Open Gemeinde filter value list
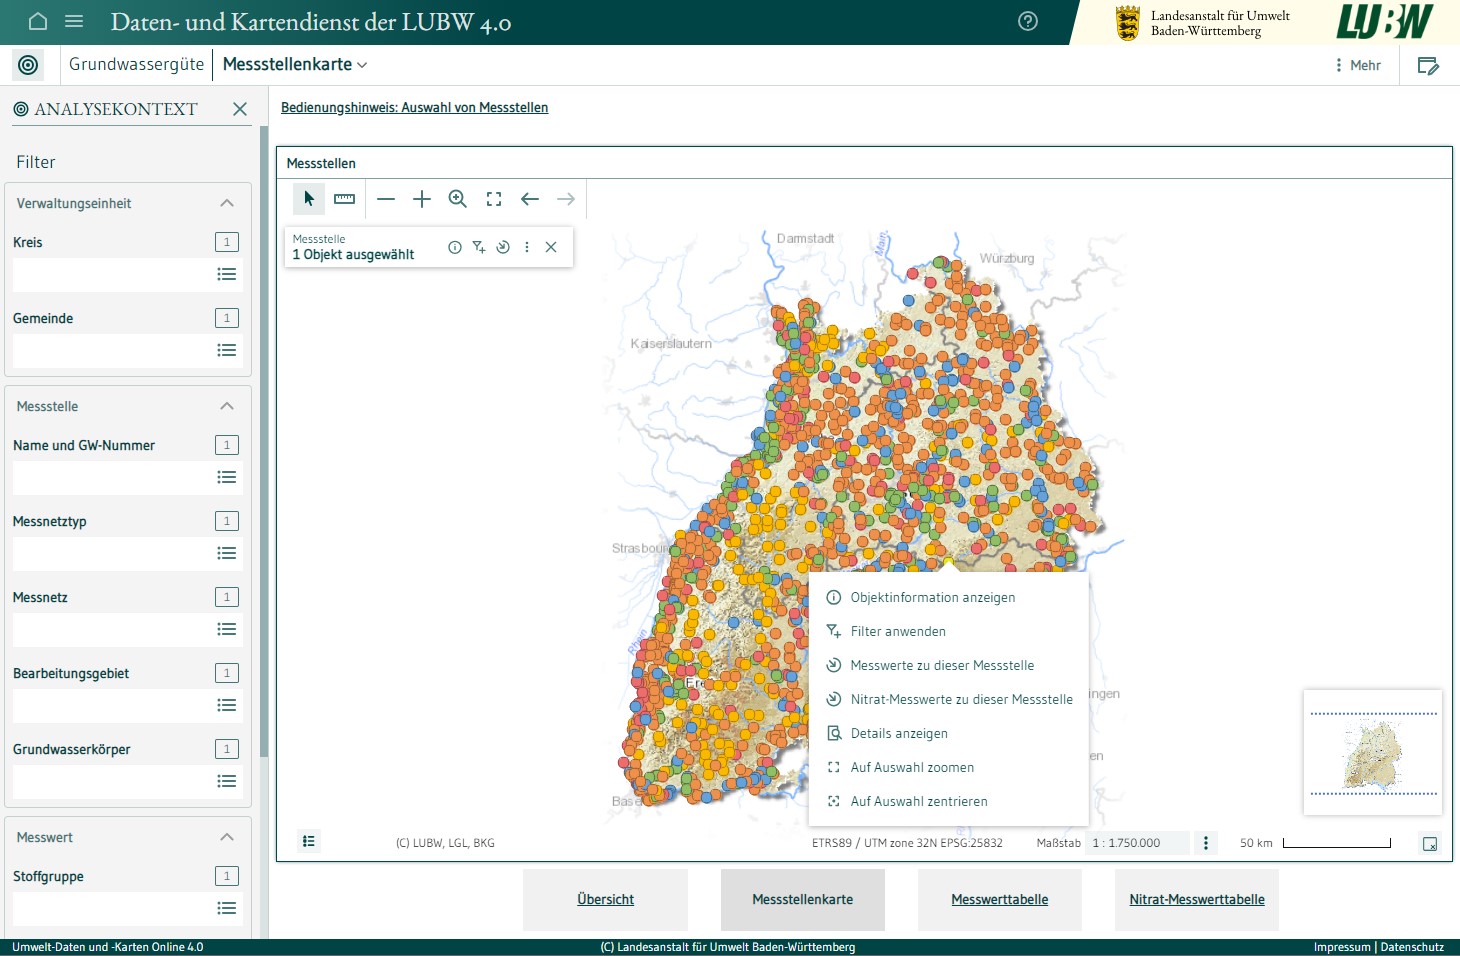Viewport: 1460px width, 956px height. [x=227, y=350]
